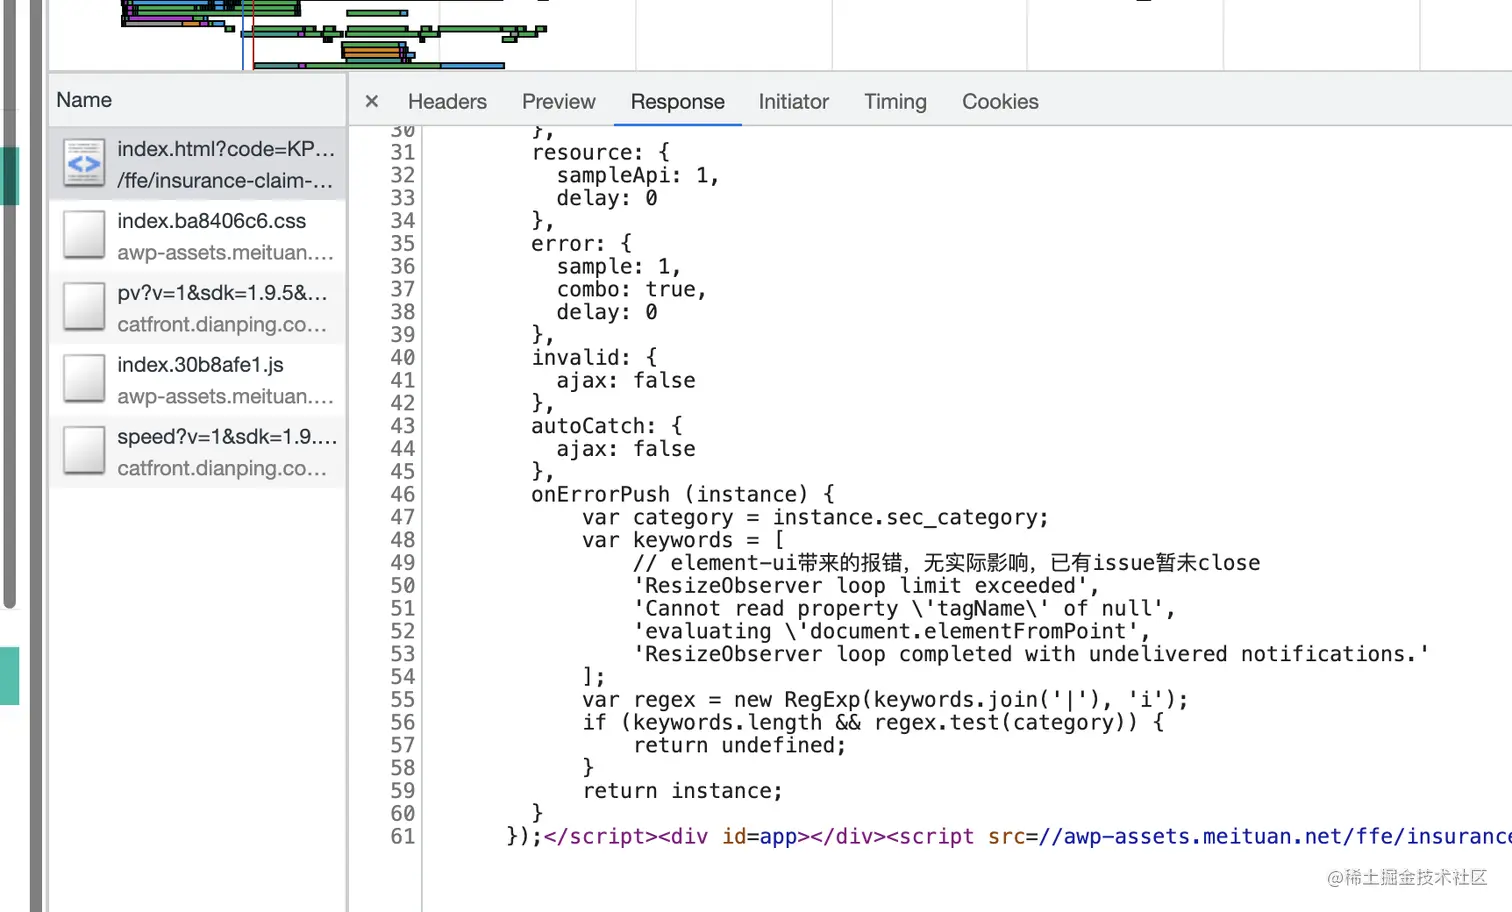Select the index.ba8406c6.css request
Viewport: 1512px width, 912px height.
[198, 236]
